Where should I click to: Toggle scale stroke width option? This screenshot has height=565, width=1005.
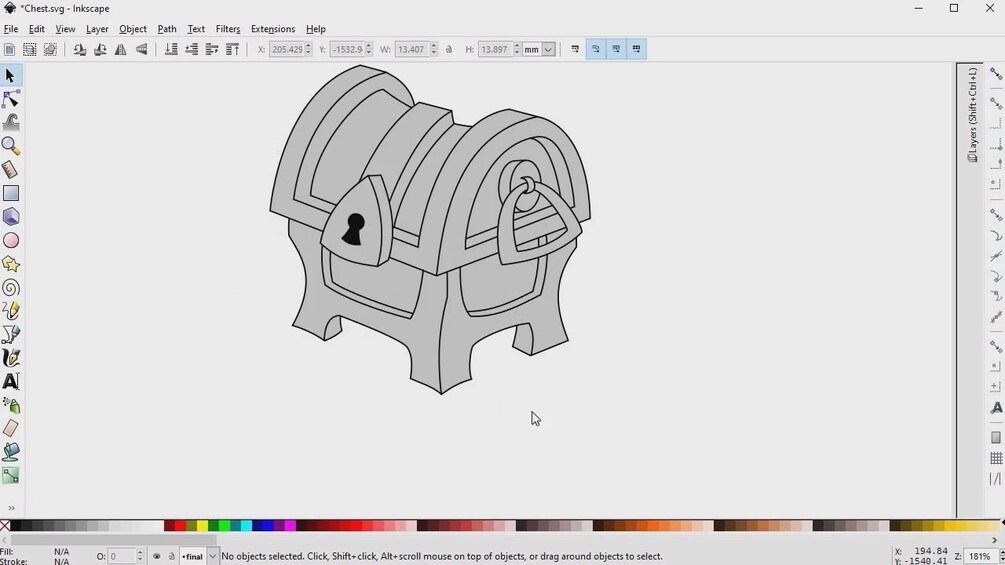point(575,49)
